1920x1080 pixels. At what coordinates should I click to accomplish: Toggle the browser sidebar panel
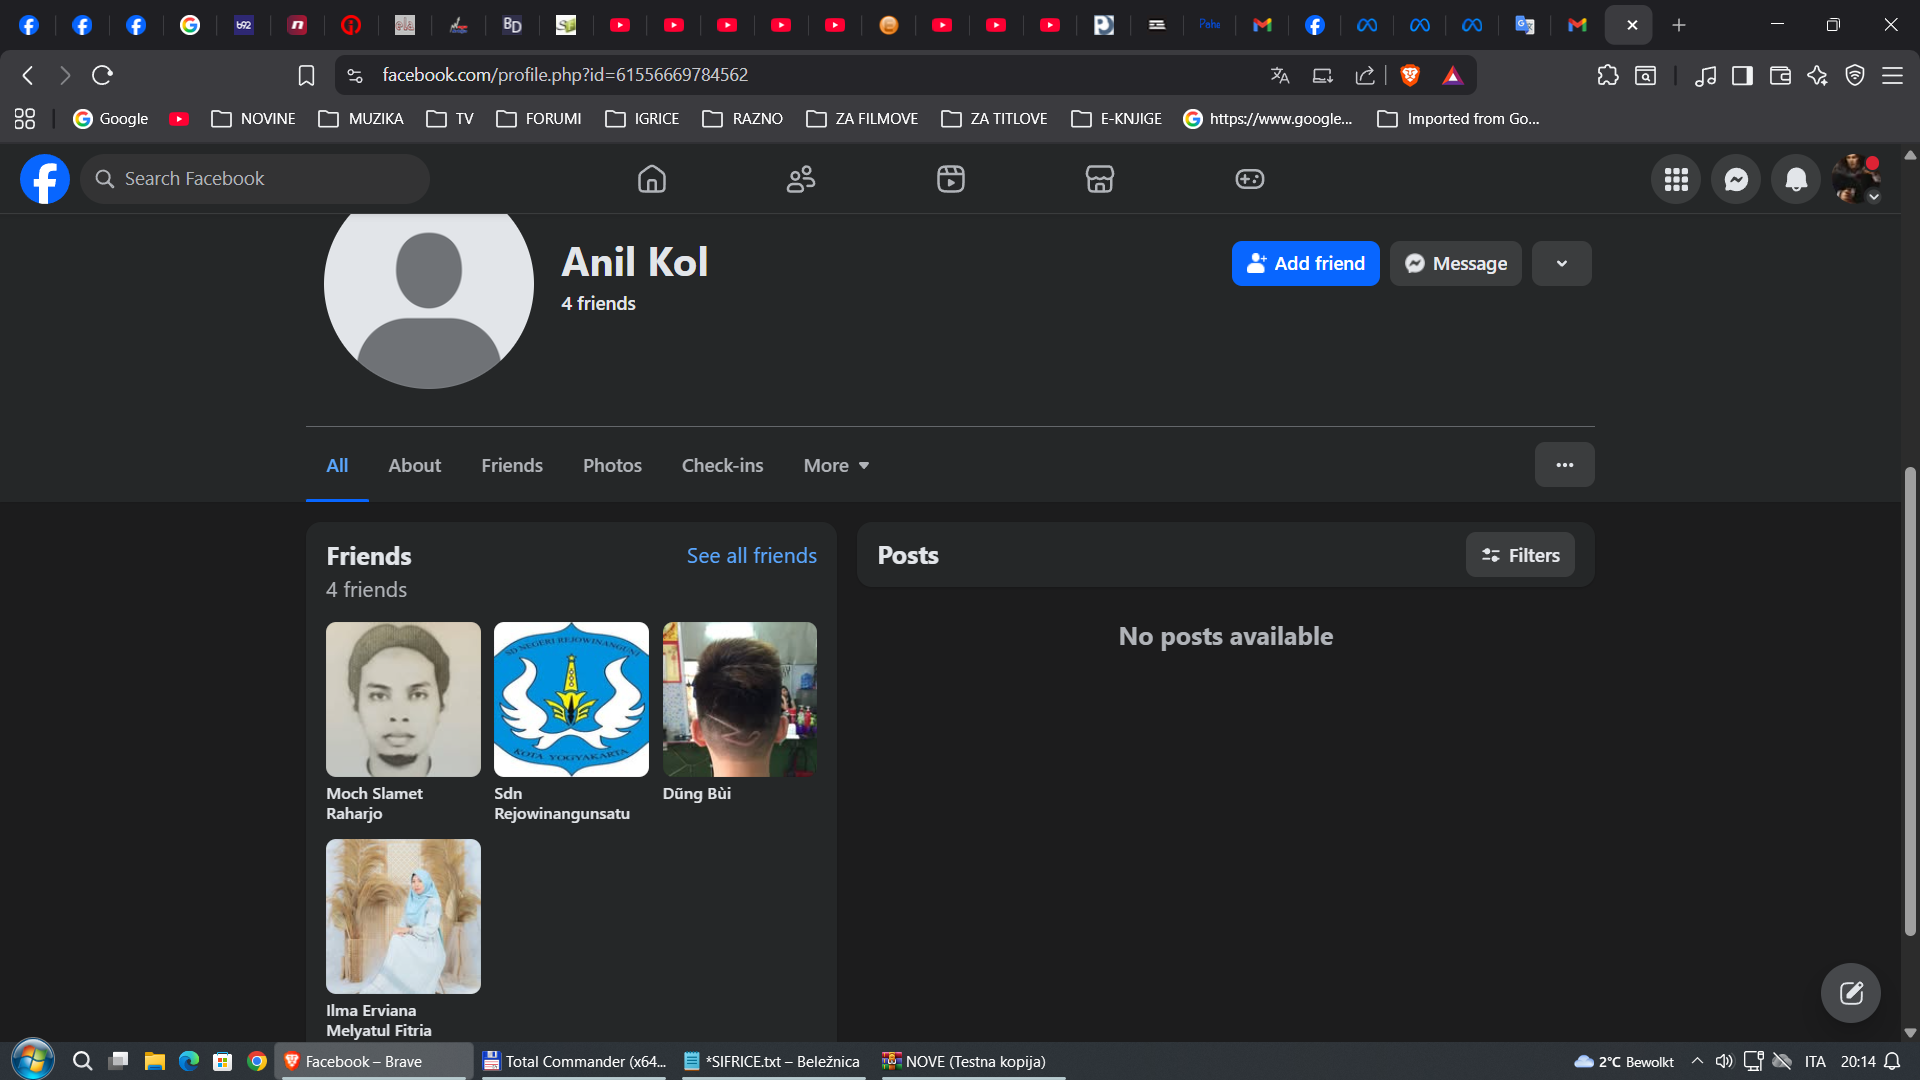coord(1742,75)
